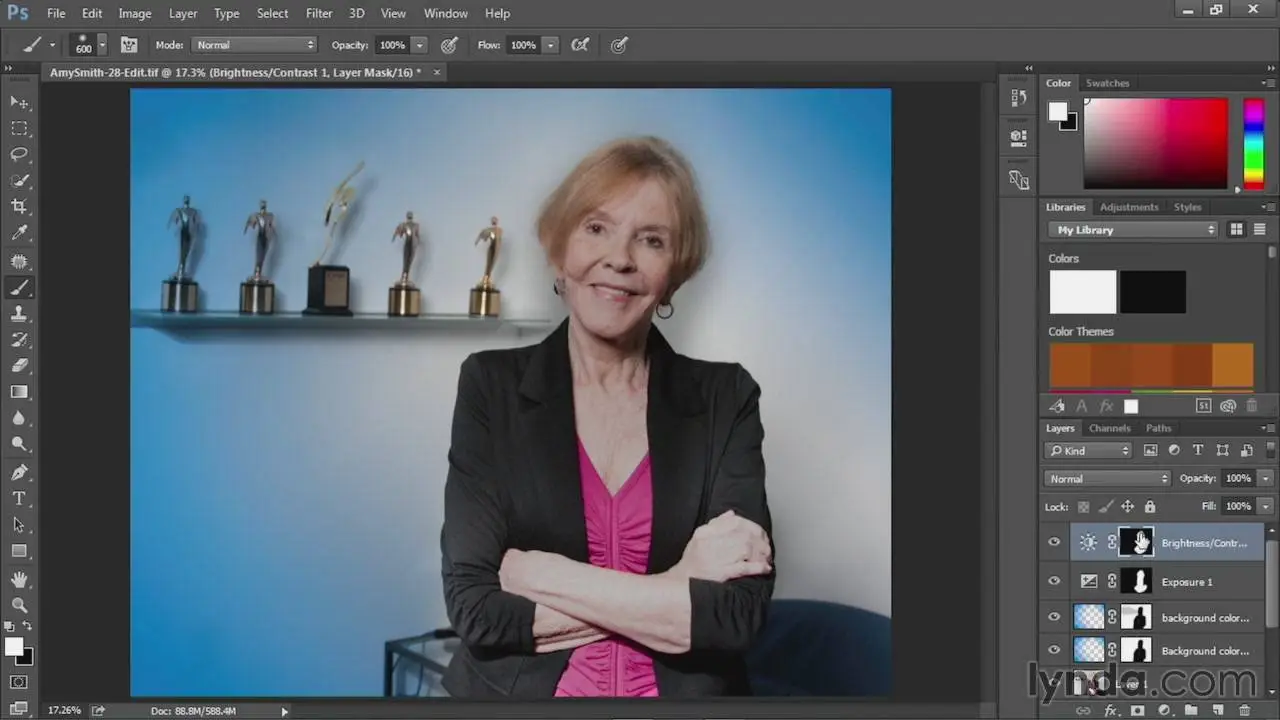This screenshot has width=1280, height=720.
Task: Toggle pressure for opacity button
Action: coord(450,45)
